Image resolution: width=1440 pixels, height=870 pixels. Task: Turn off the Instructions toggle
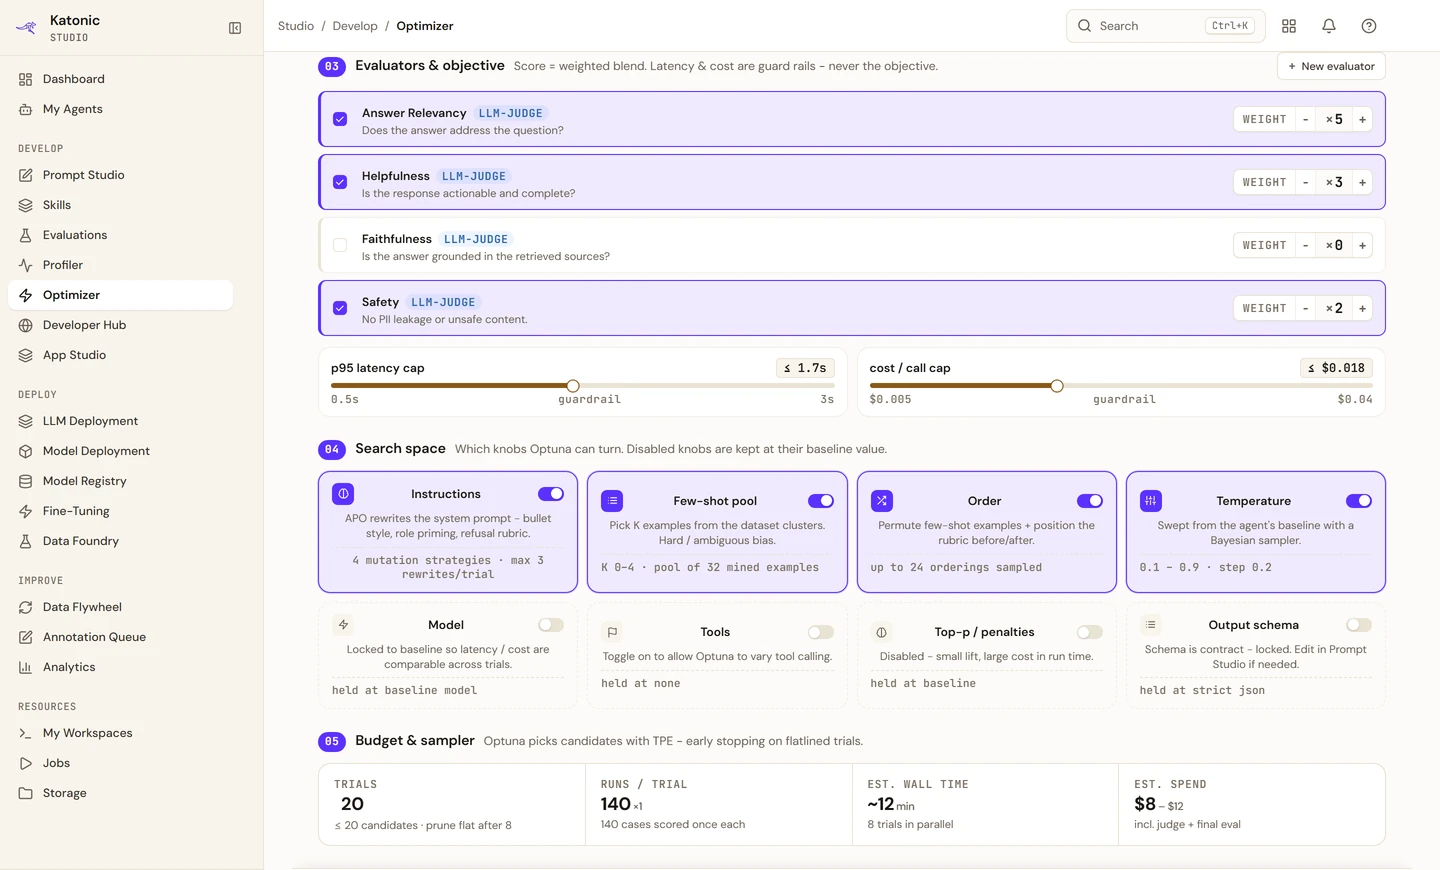pyautogui.click(x=551, y=494)
